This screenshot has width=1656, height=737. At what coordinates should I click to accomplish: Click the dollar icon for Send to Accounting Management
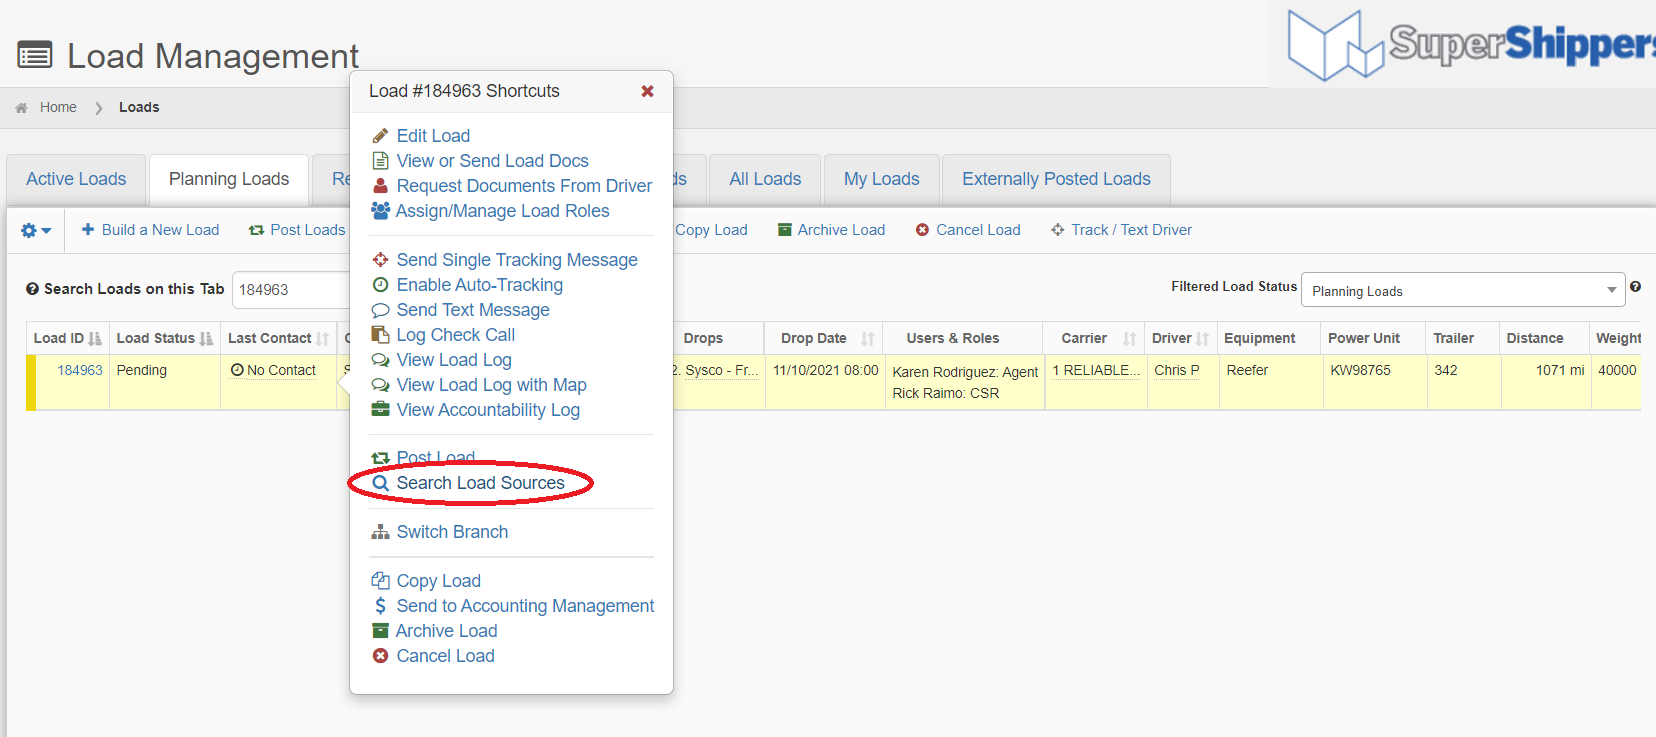[380, 606]
